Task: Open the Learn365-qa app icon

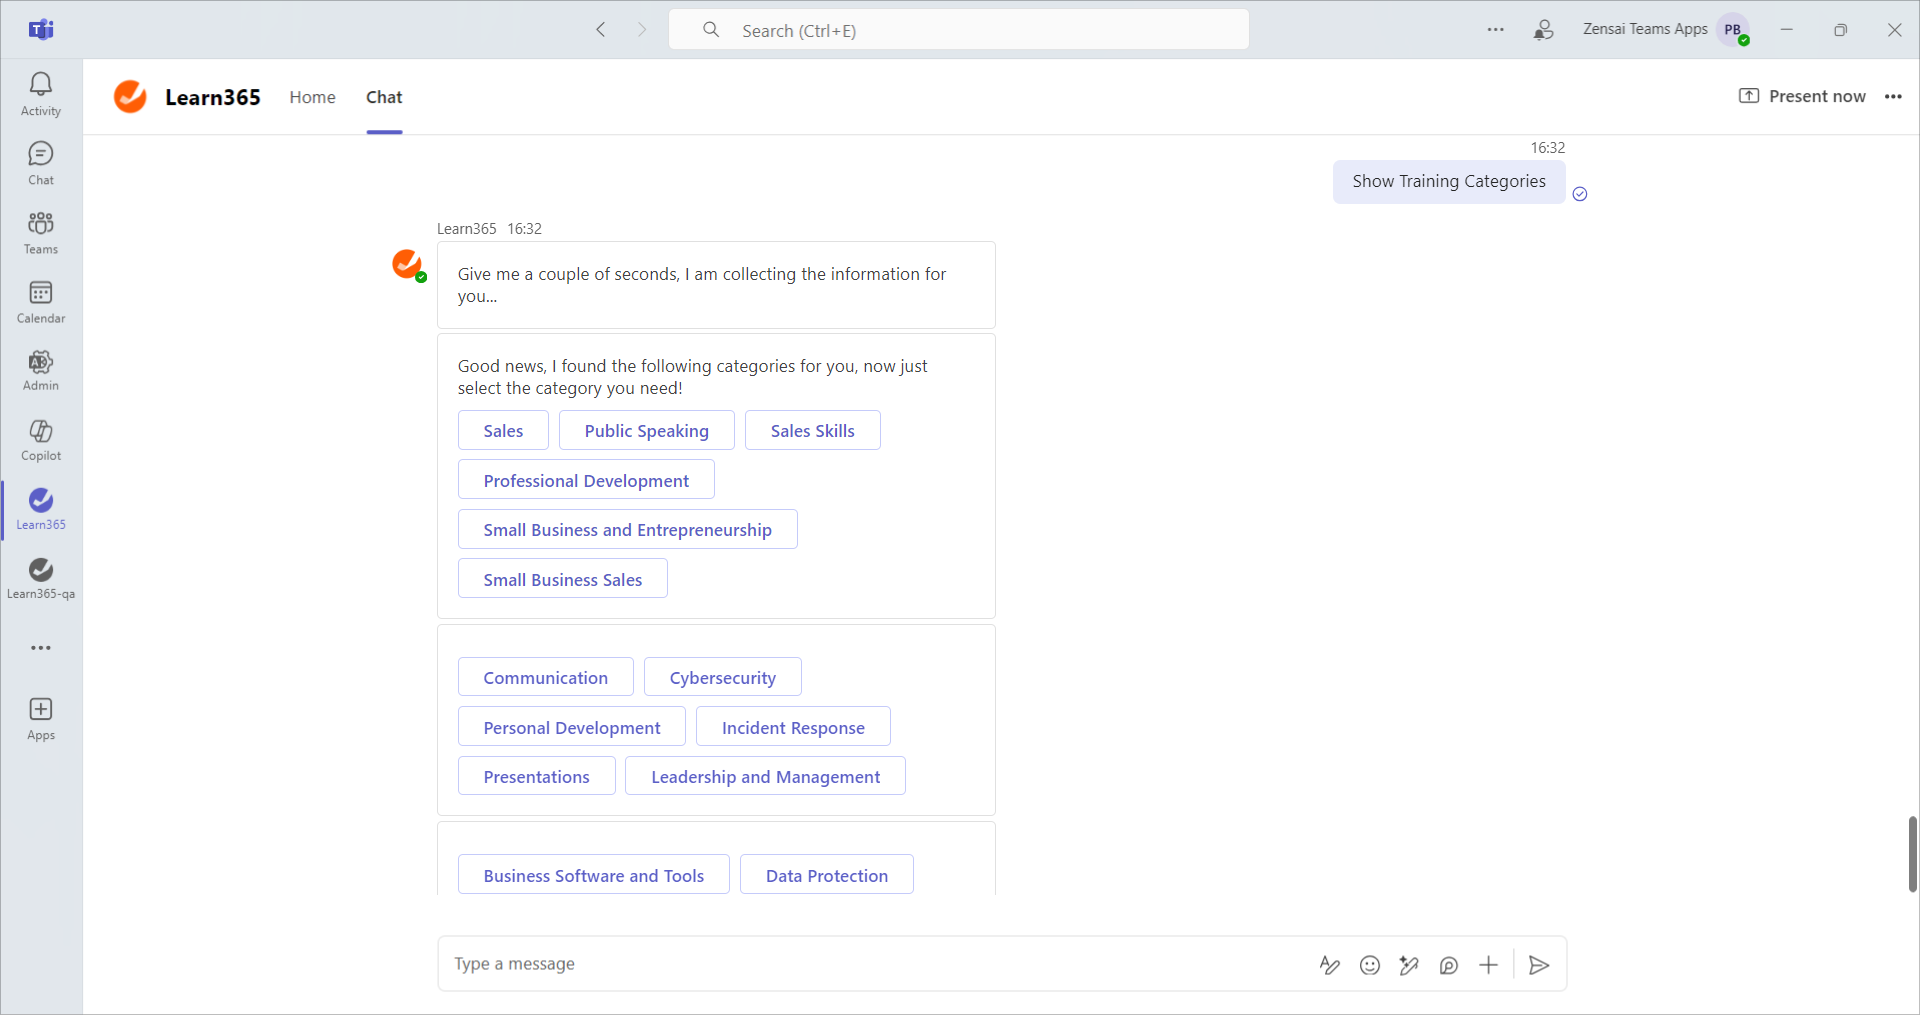Action: pyautogui.click(x=41, y=578)
